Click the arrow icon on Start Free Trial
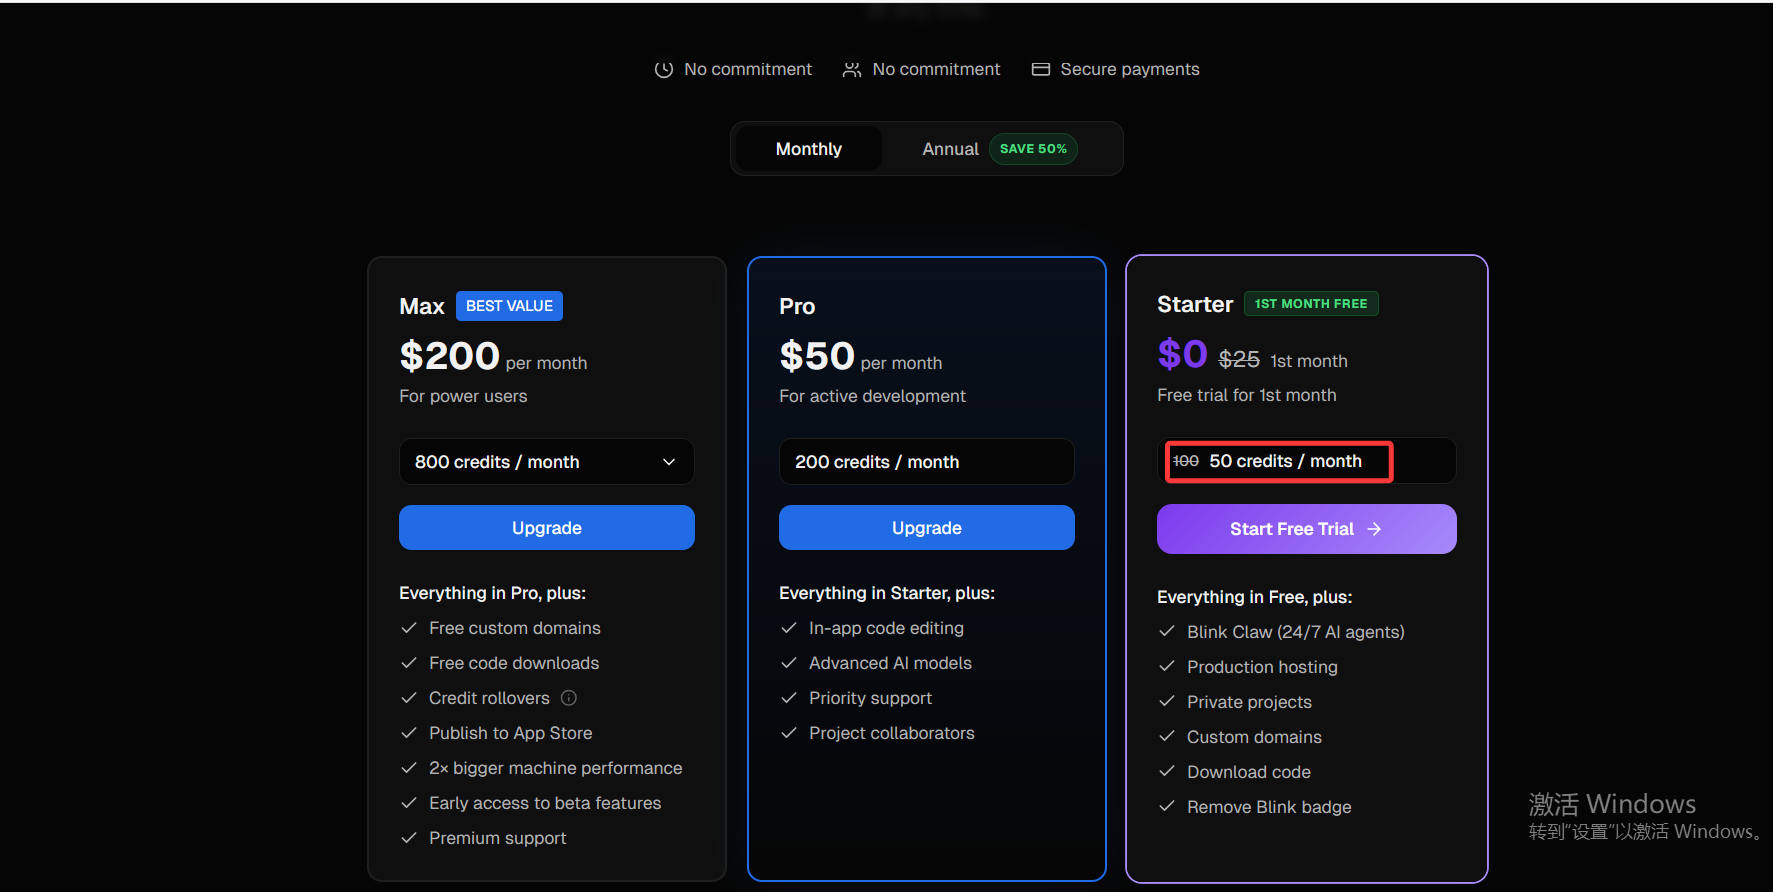The height and width of the screenshot is (892, 1773). pos(1374,529)
